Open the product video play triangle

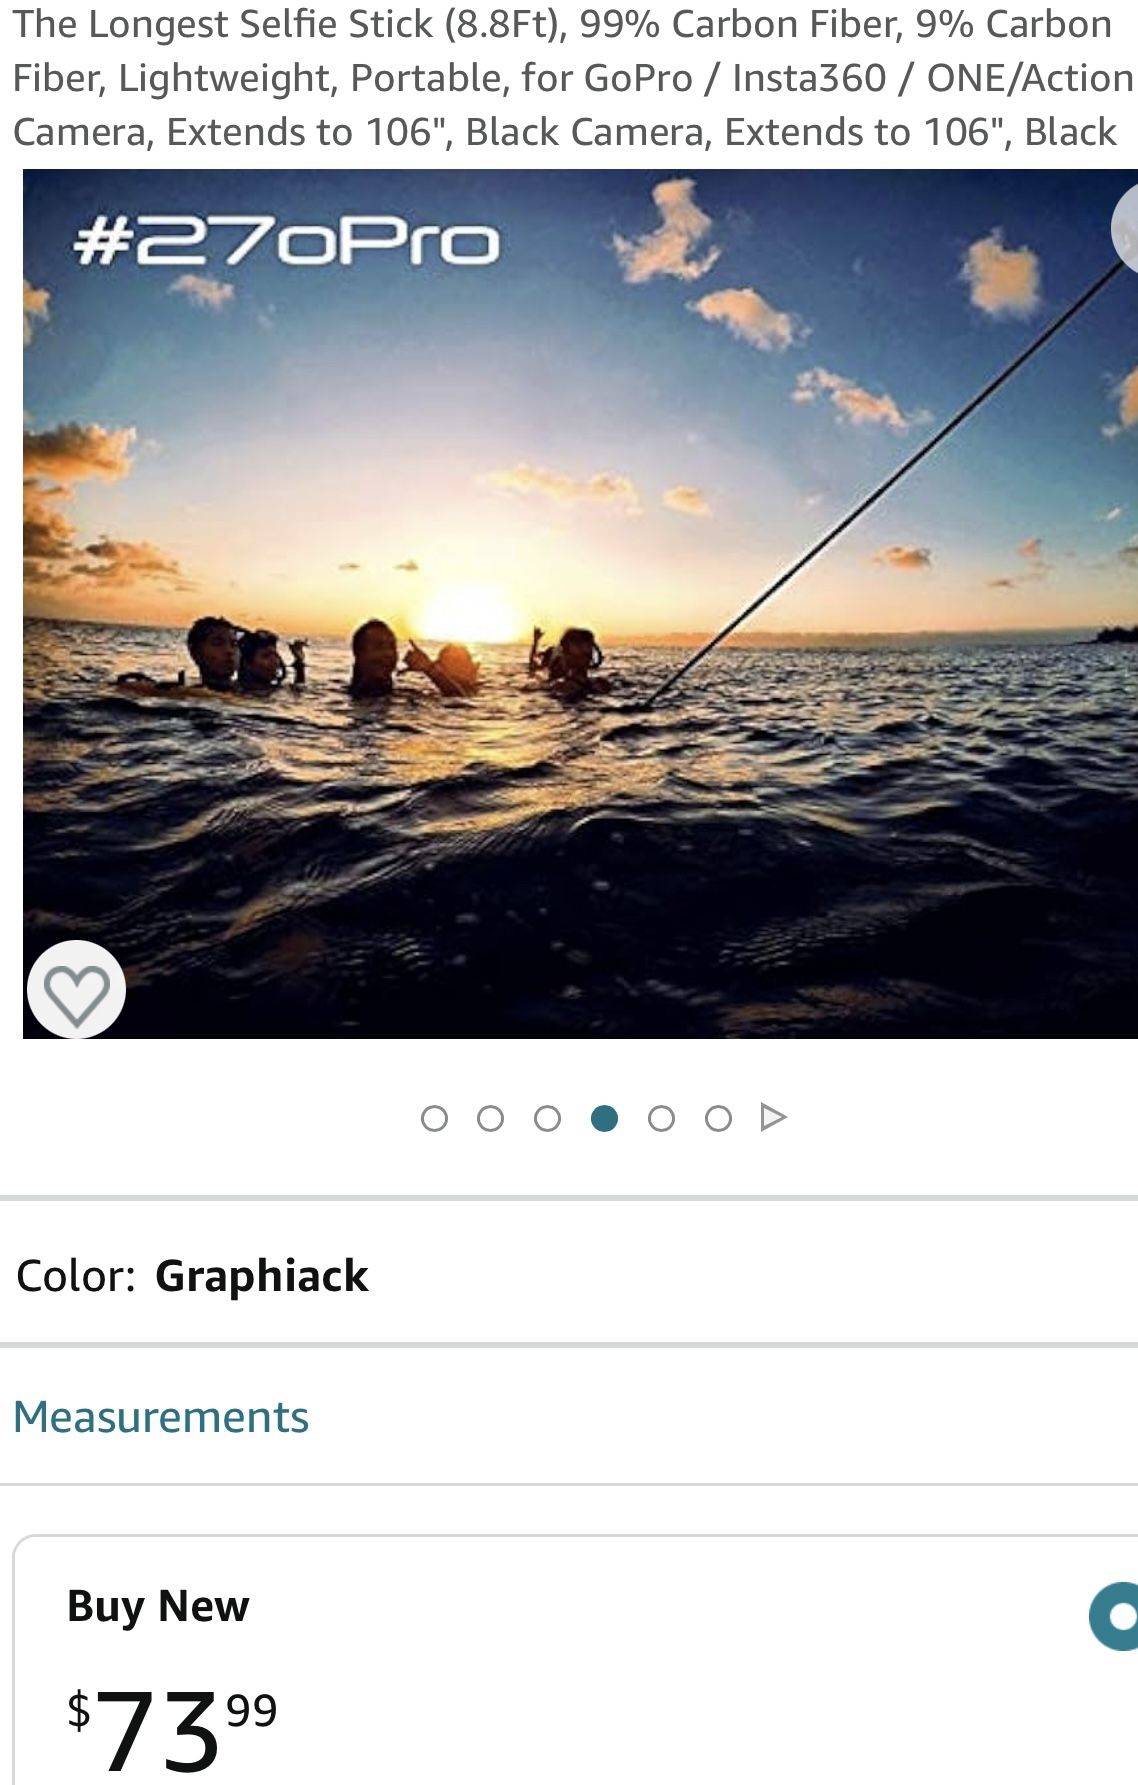tap(773, 1117)
